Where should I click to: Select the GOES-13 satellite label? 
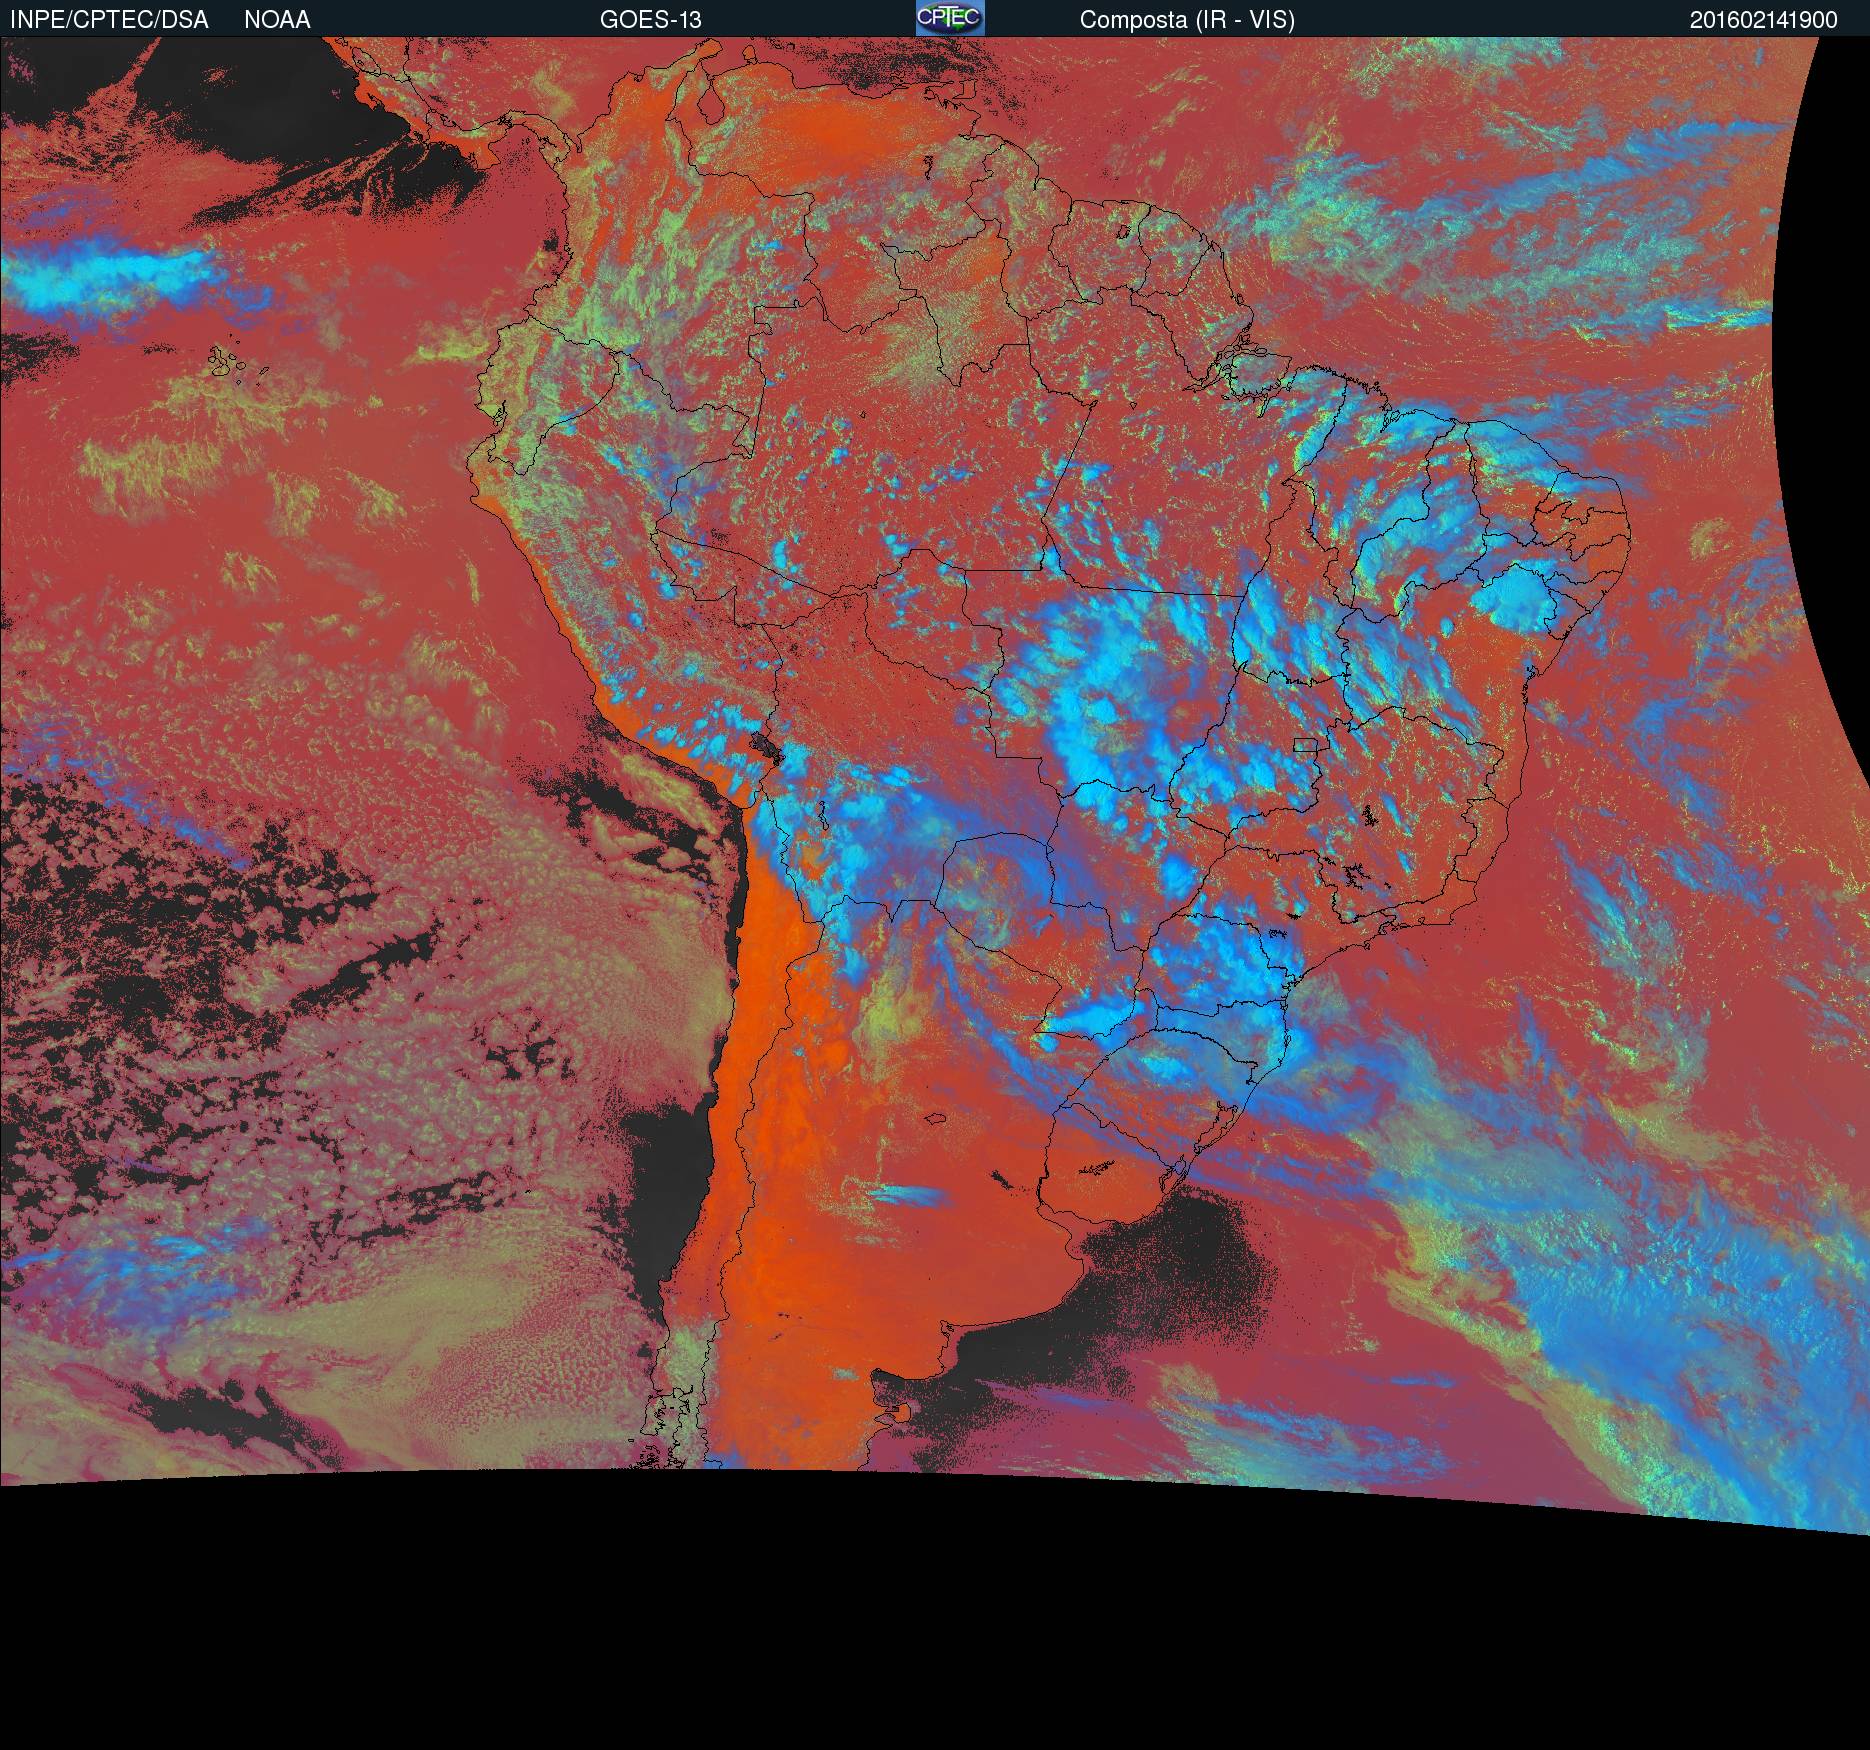[x=651, y=20]
